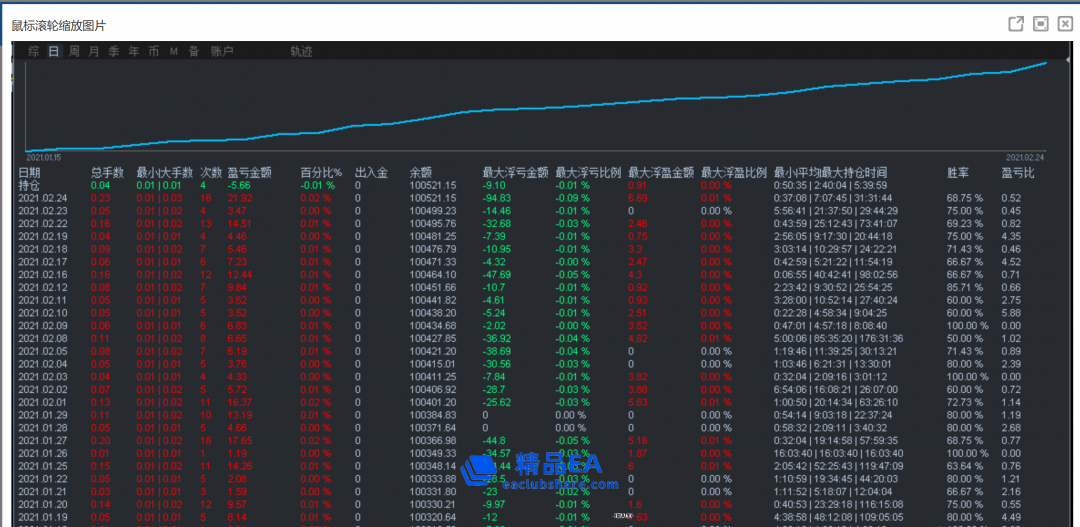Click the 日期 column header

30,173
